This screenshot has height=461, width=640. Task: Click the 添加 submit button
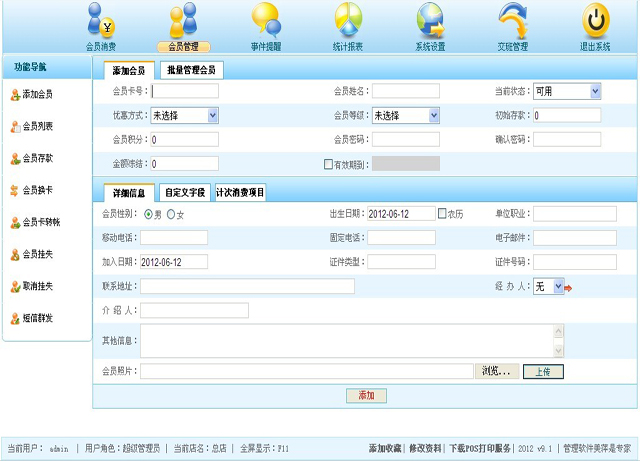(x=365, y=395)
